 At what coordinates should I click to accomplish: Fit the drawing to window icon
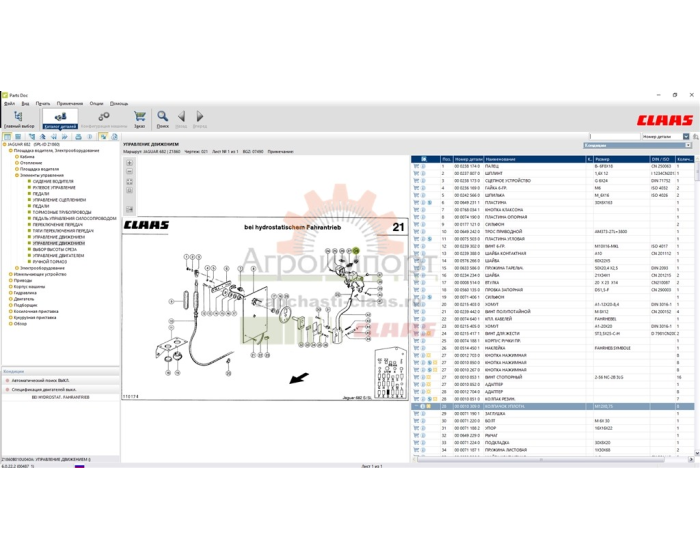point(129,182)
